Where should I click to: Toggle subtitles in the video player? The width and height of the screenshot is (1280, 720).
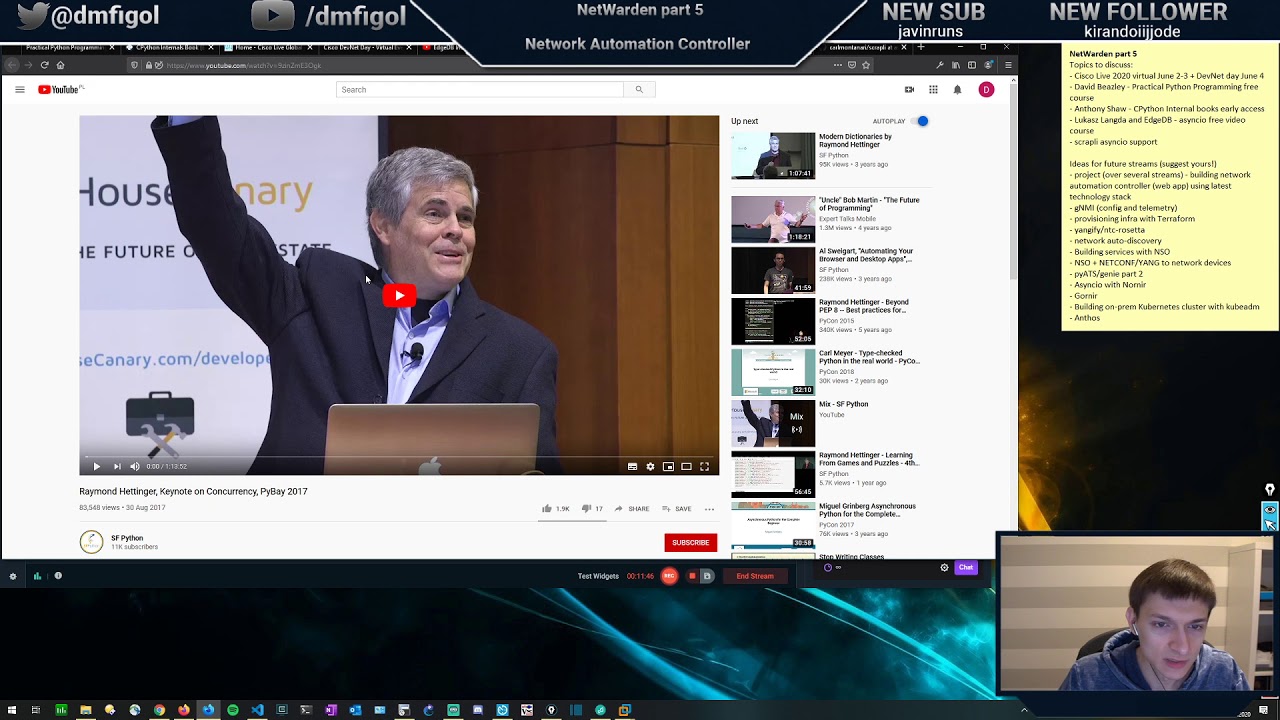632,466
